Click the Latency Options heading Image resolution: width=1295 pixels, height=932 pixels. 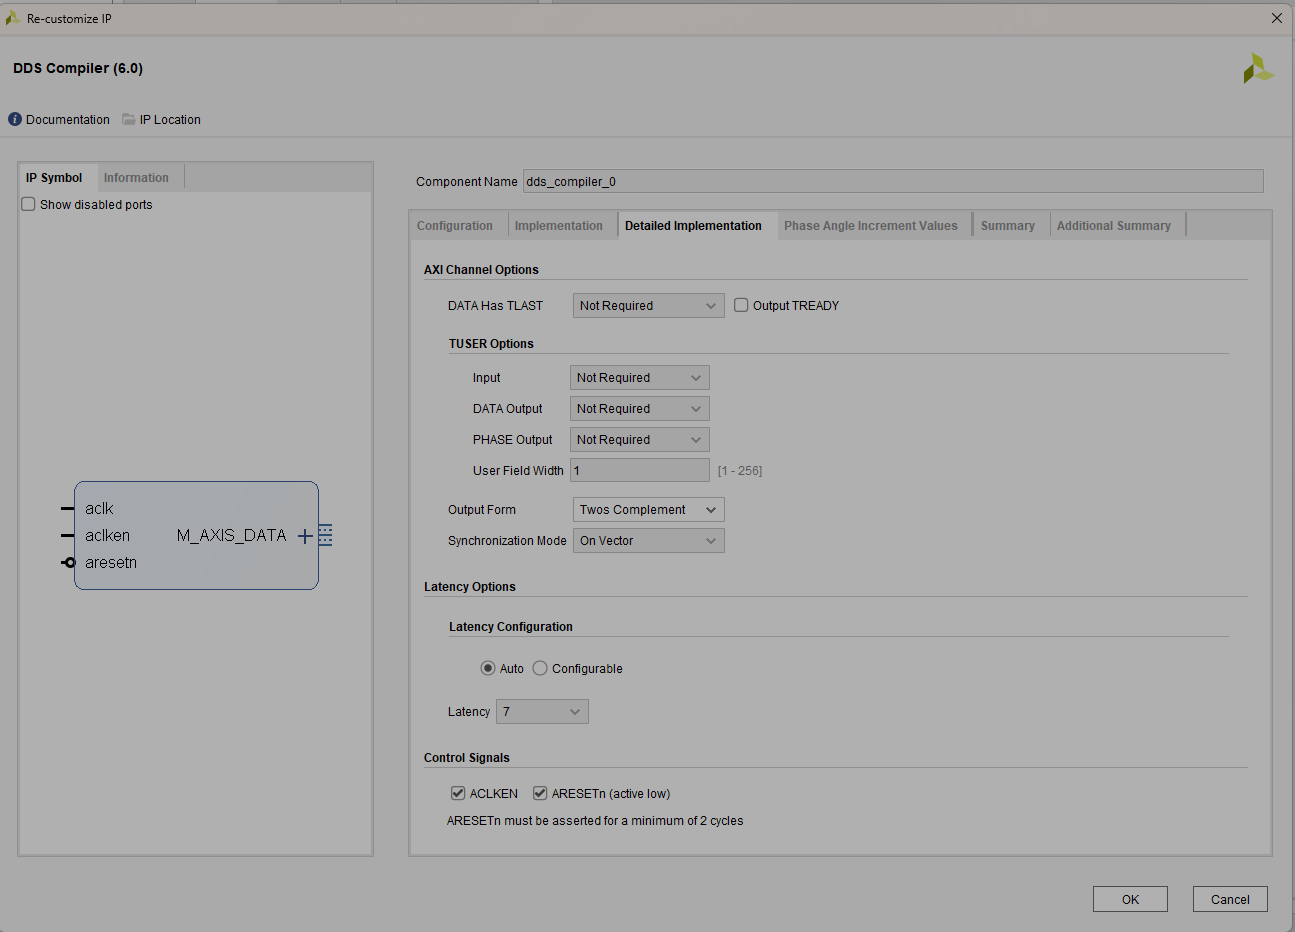coord(470,587)
